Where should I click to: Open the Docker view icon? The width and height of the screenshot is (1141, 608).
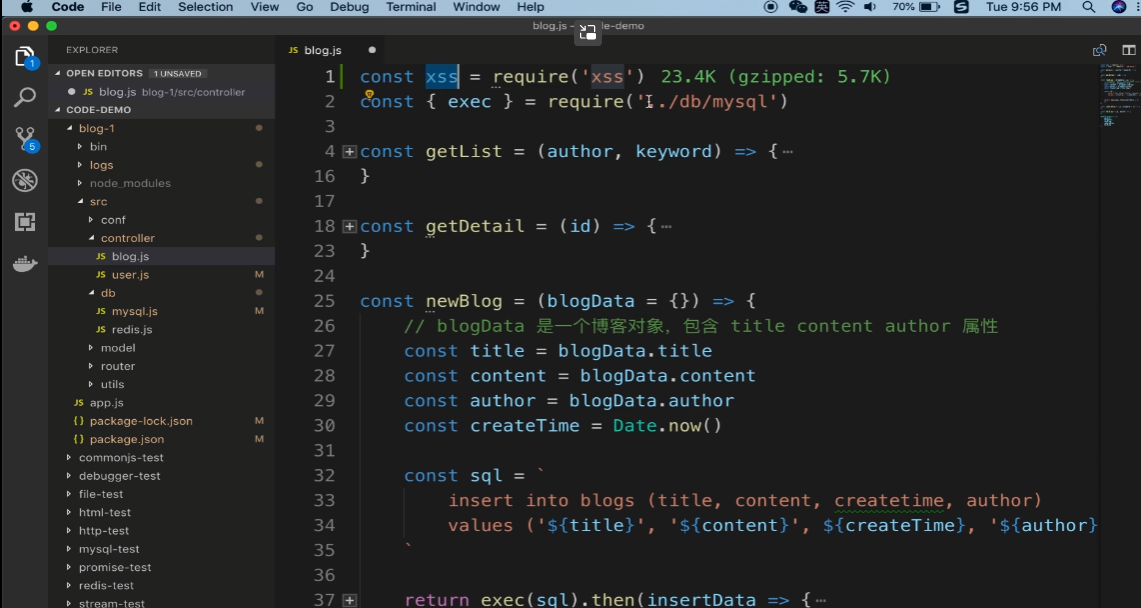(25, 263)
